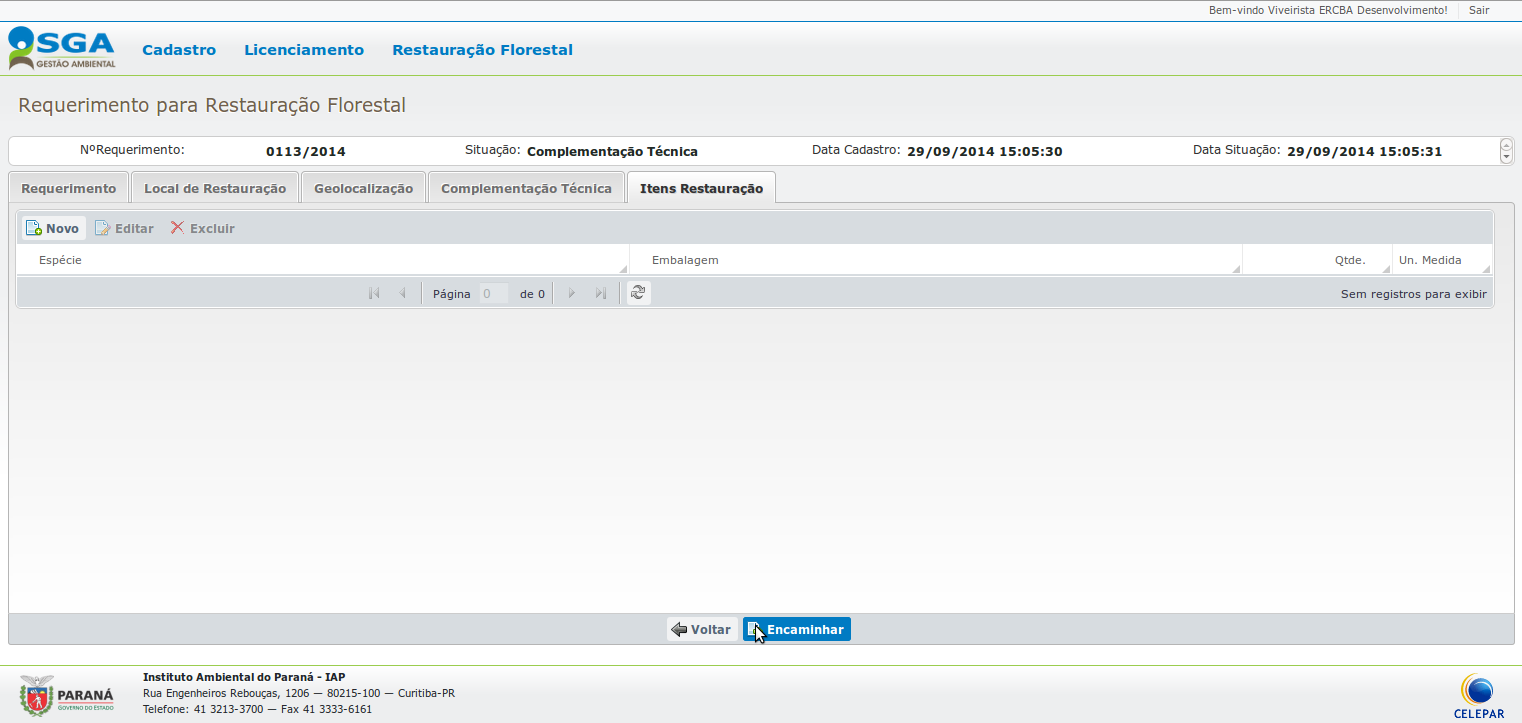The image size is (1522, 723).
Task: Click the CELEPAR logo
Action: [x=1479, y=695]
